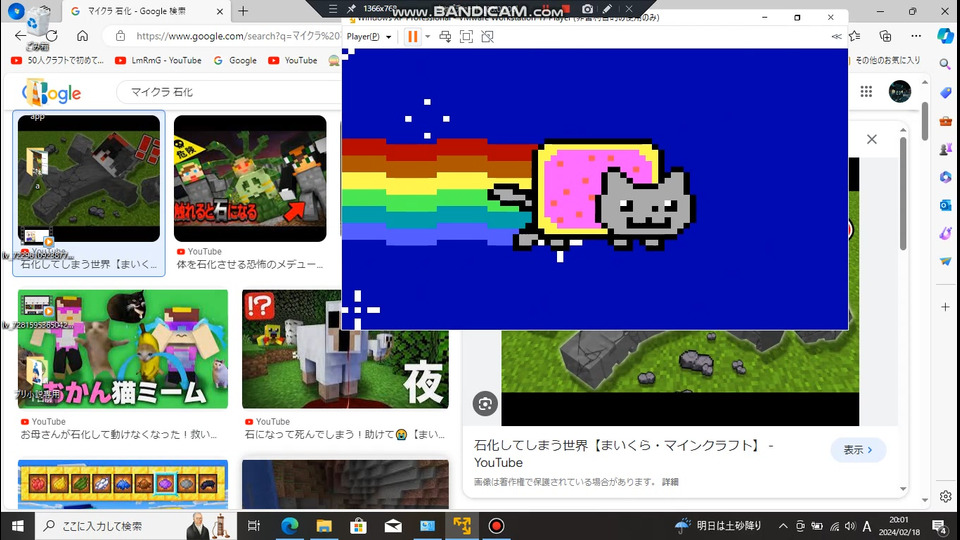
Task: Open a new Edge tab
Action: point(243,11)
